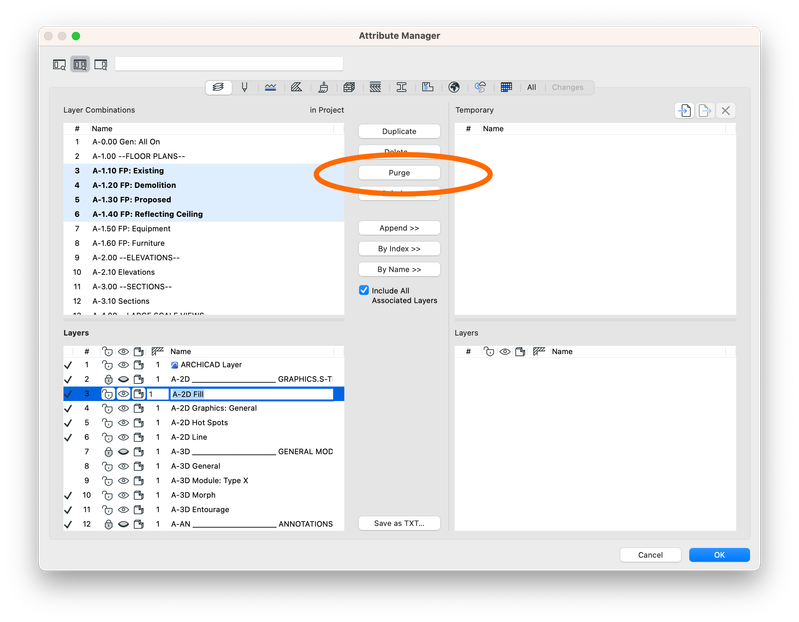Toggle visibility eye of ARCHICAD Layer
799x622 pixels.
coord(123,365)
